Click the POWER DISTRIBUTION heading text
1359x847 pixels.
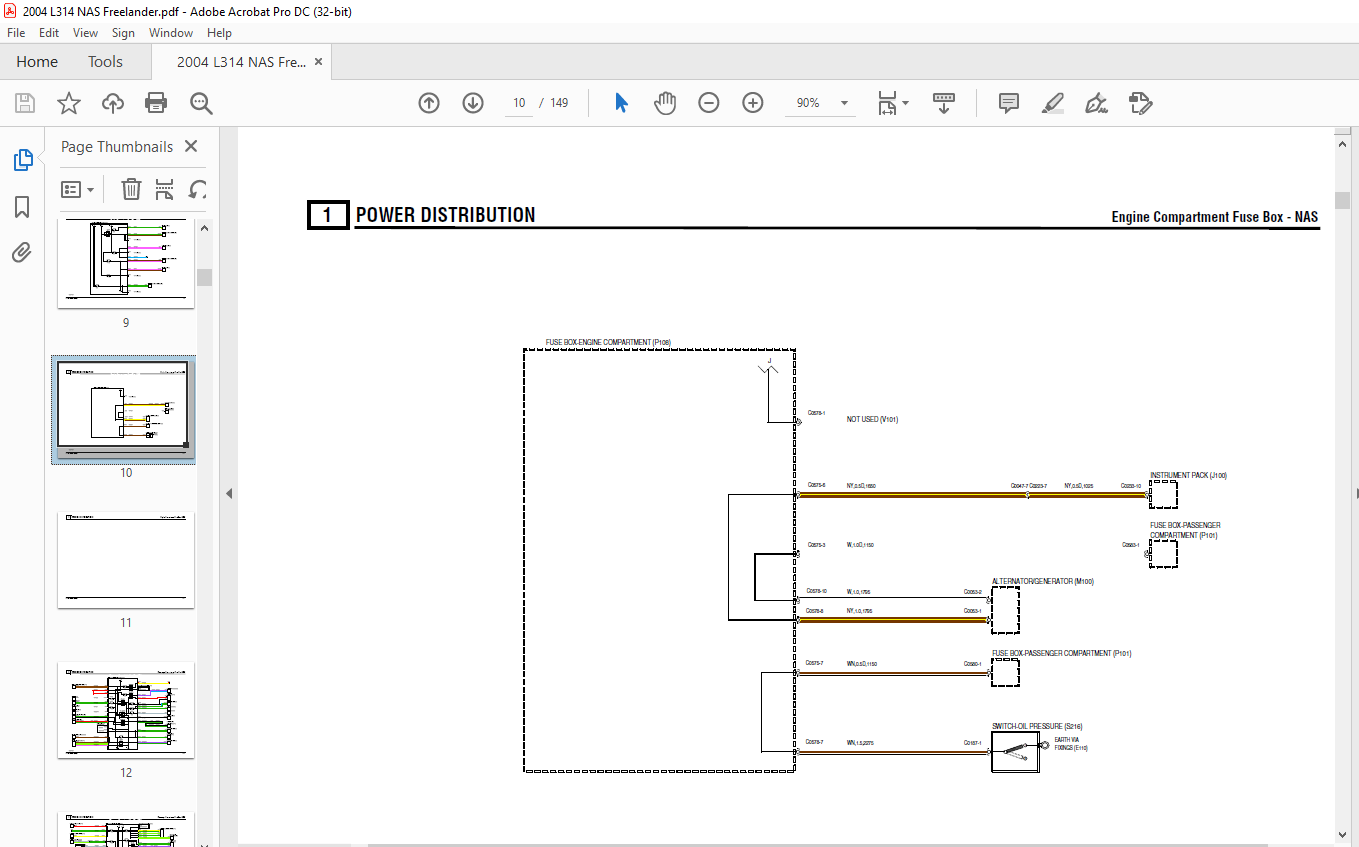click(445, 215)
